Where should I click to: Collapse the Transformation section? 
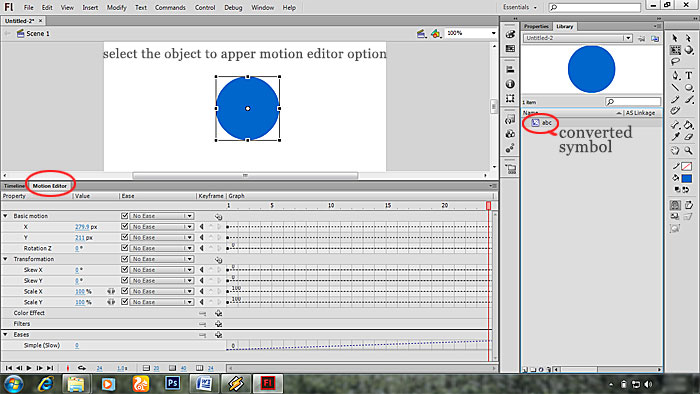[5, 259]
